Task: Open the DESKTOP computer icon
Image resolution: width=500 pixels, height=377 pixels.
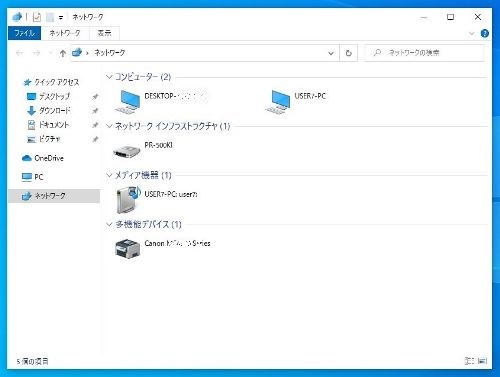Action: [127, 102]
